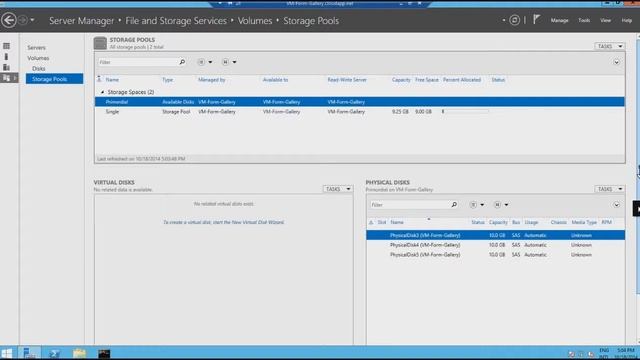Screen dimensions: 640x360
Task: Sort physical disks by Usage column
Action: pos(531,222)
